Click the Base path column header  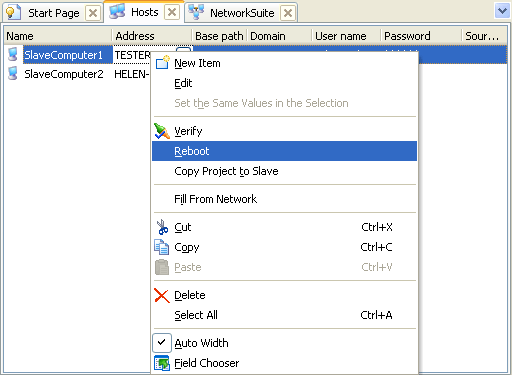pos(219,36)
